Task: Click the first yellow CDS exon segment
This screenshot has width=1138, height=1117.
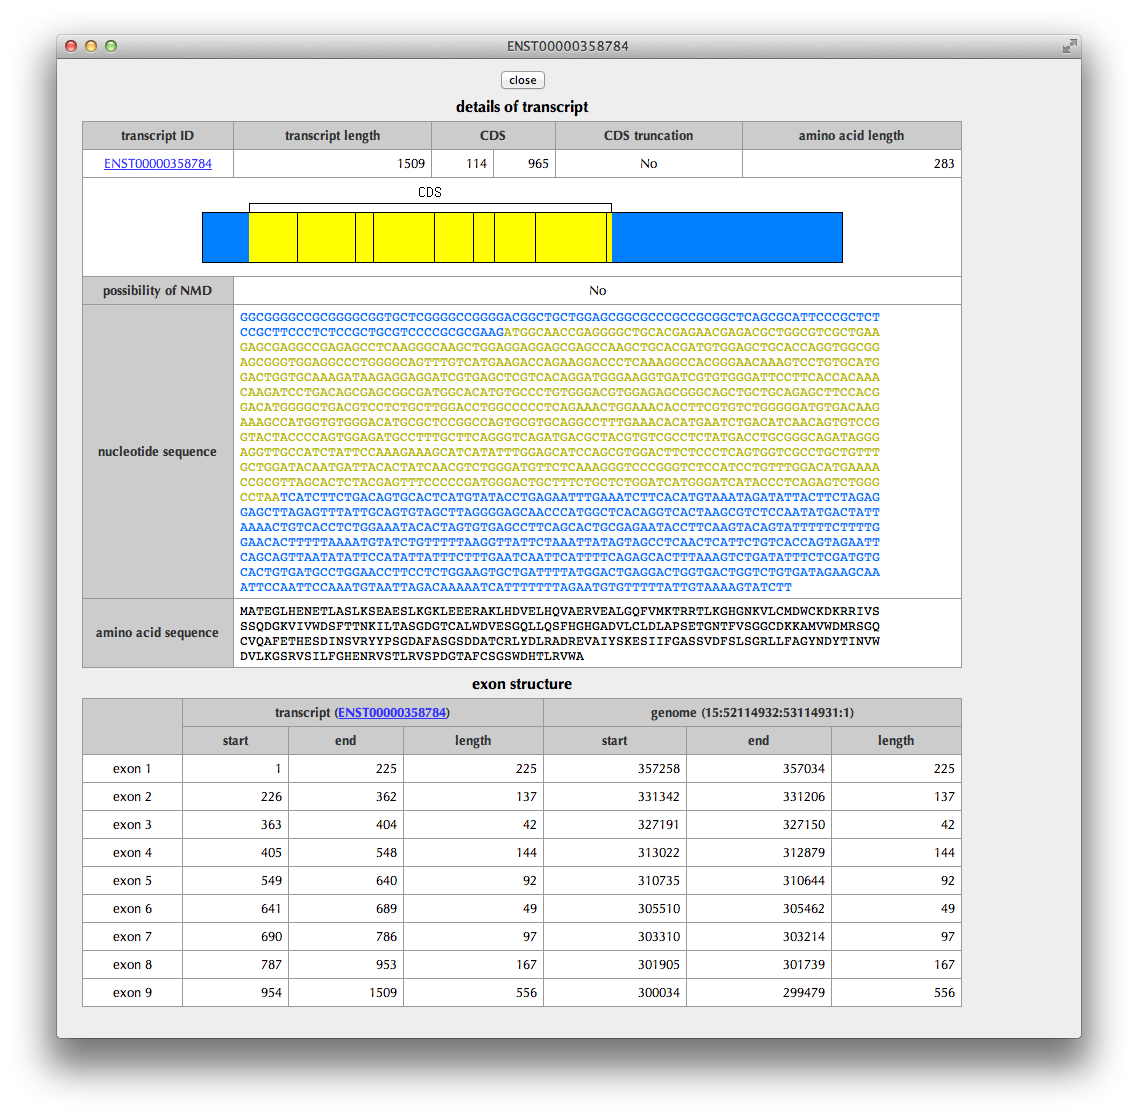Action: tap(273, 238)
